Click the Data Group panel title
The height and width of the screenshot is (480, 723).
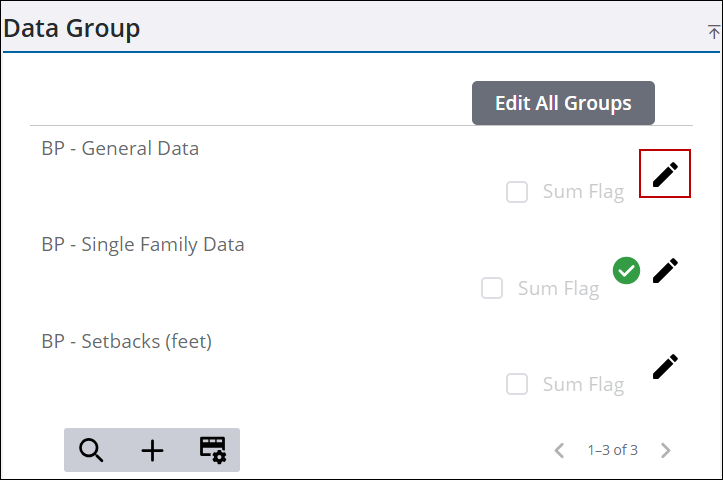pyautogui.click(x=71, y=29)
